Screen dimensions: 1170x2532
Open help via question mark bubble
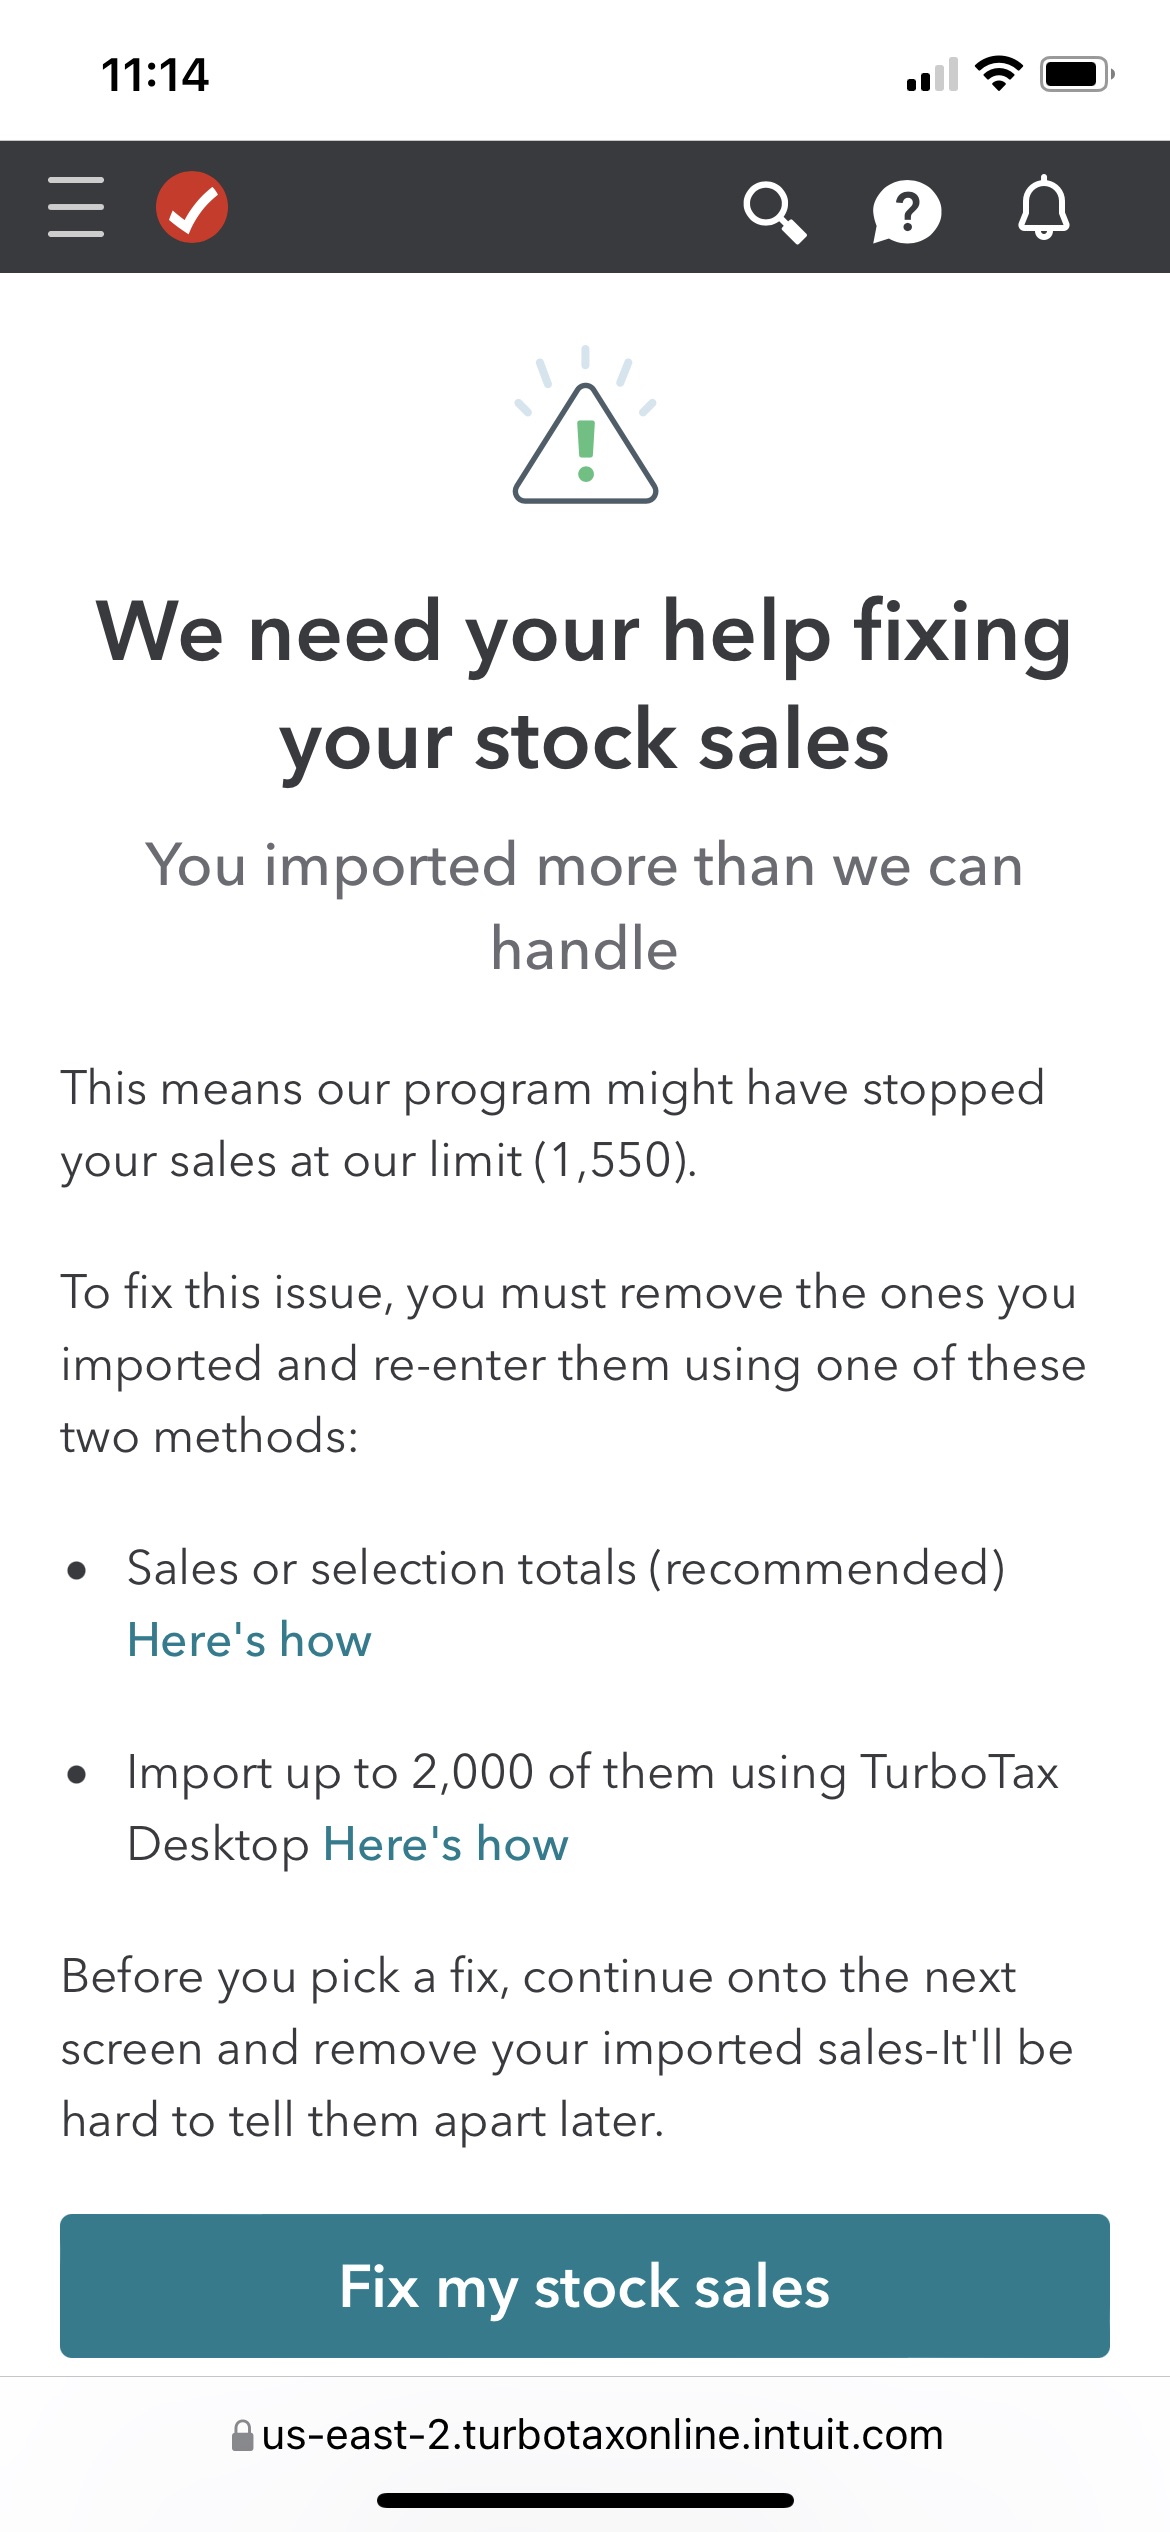(x=906, y=211)
